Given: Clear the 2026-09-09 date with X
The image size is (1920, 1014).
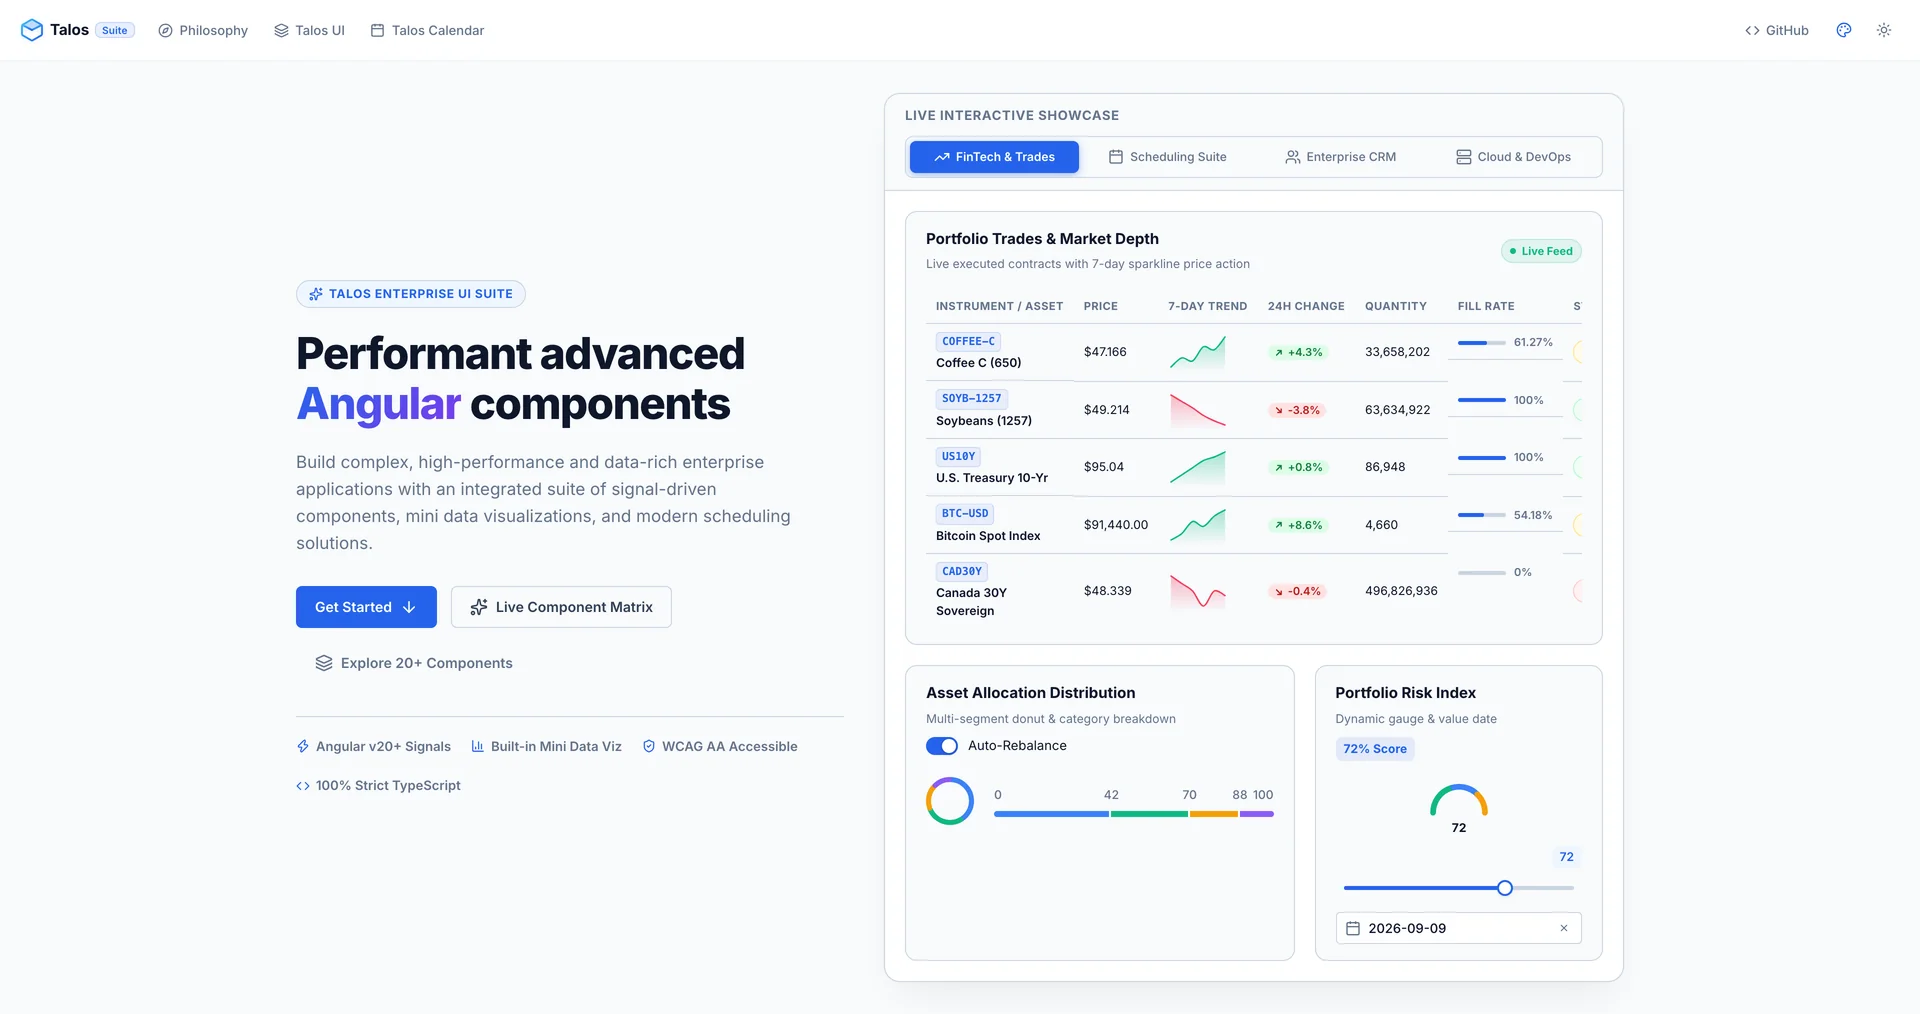Looking at the screenshot, I should coord(1564,928).
